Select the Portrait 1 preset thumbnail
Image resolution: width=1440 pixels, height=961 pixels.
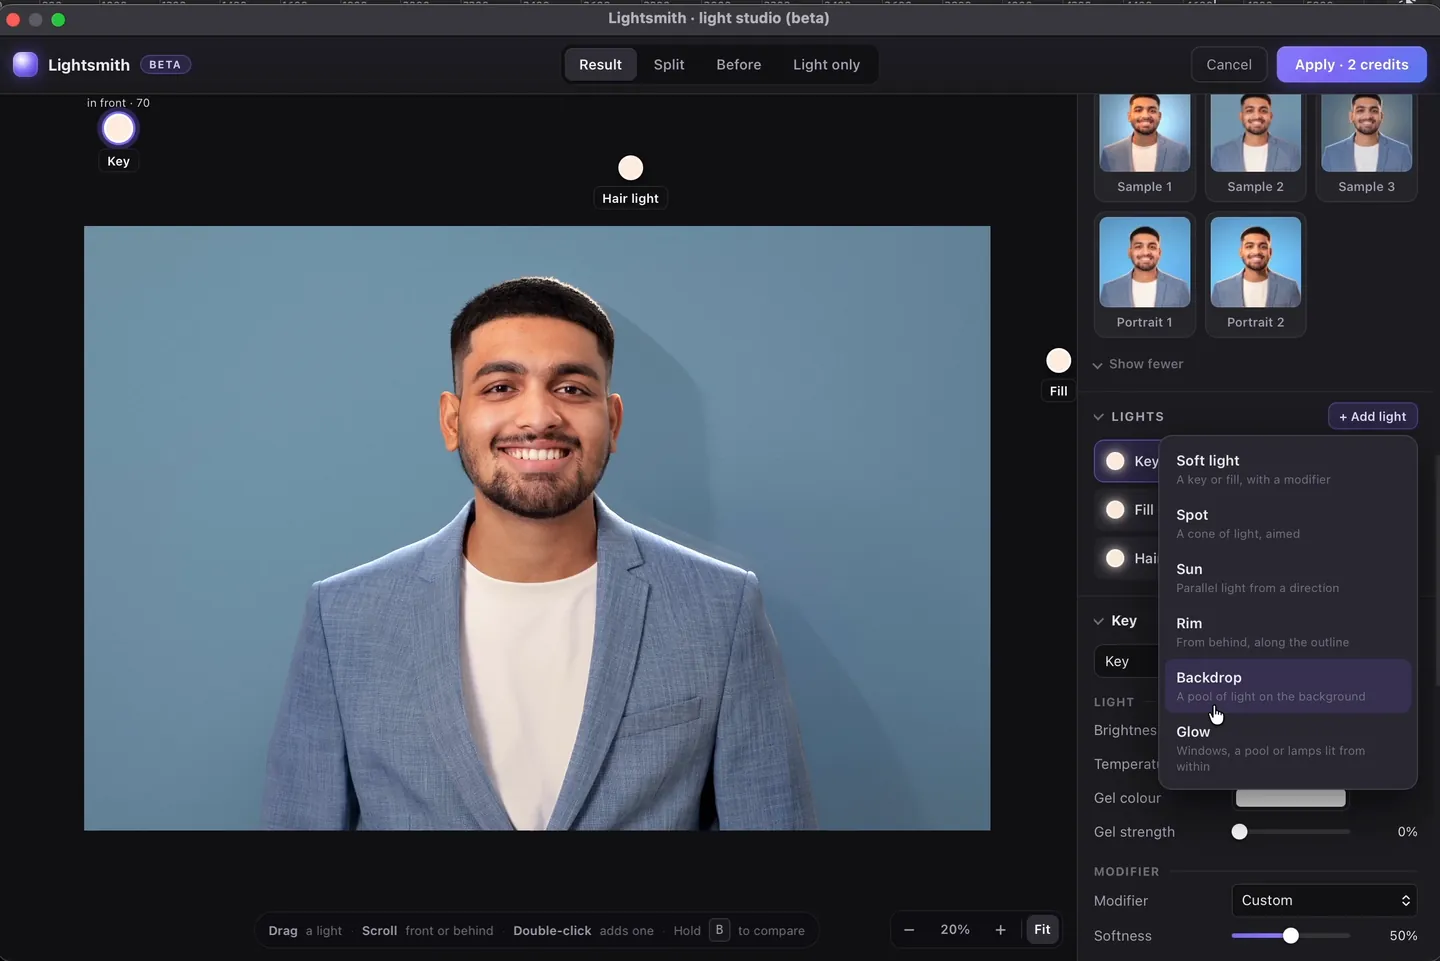pyautogui.click(x=1145, y=274)
